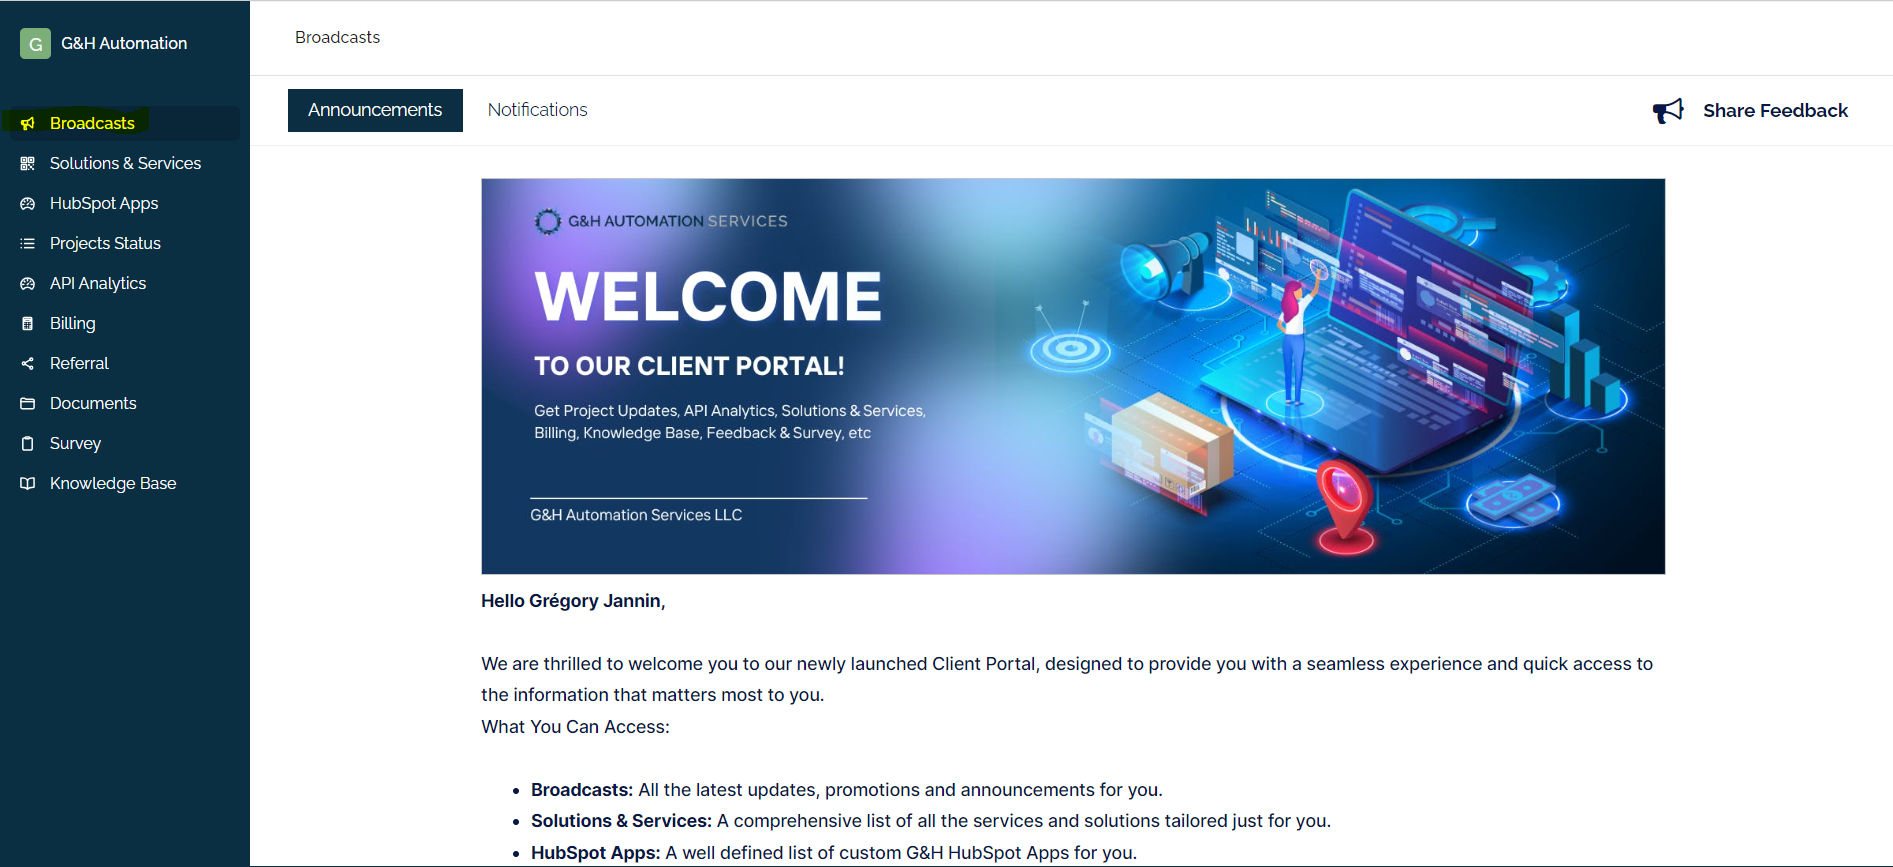Viewport: 1893px width, 867px height.
Task: Click the Knowledge Base book icon
Action: (x=28, y=483)
